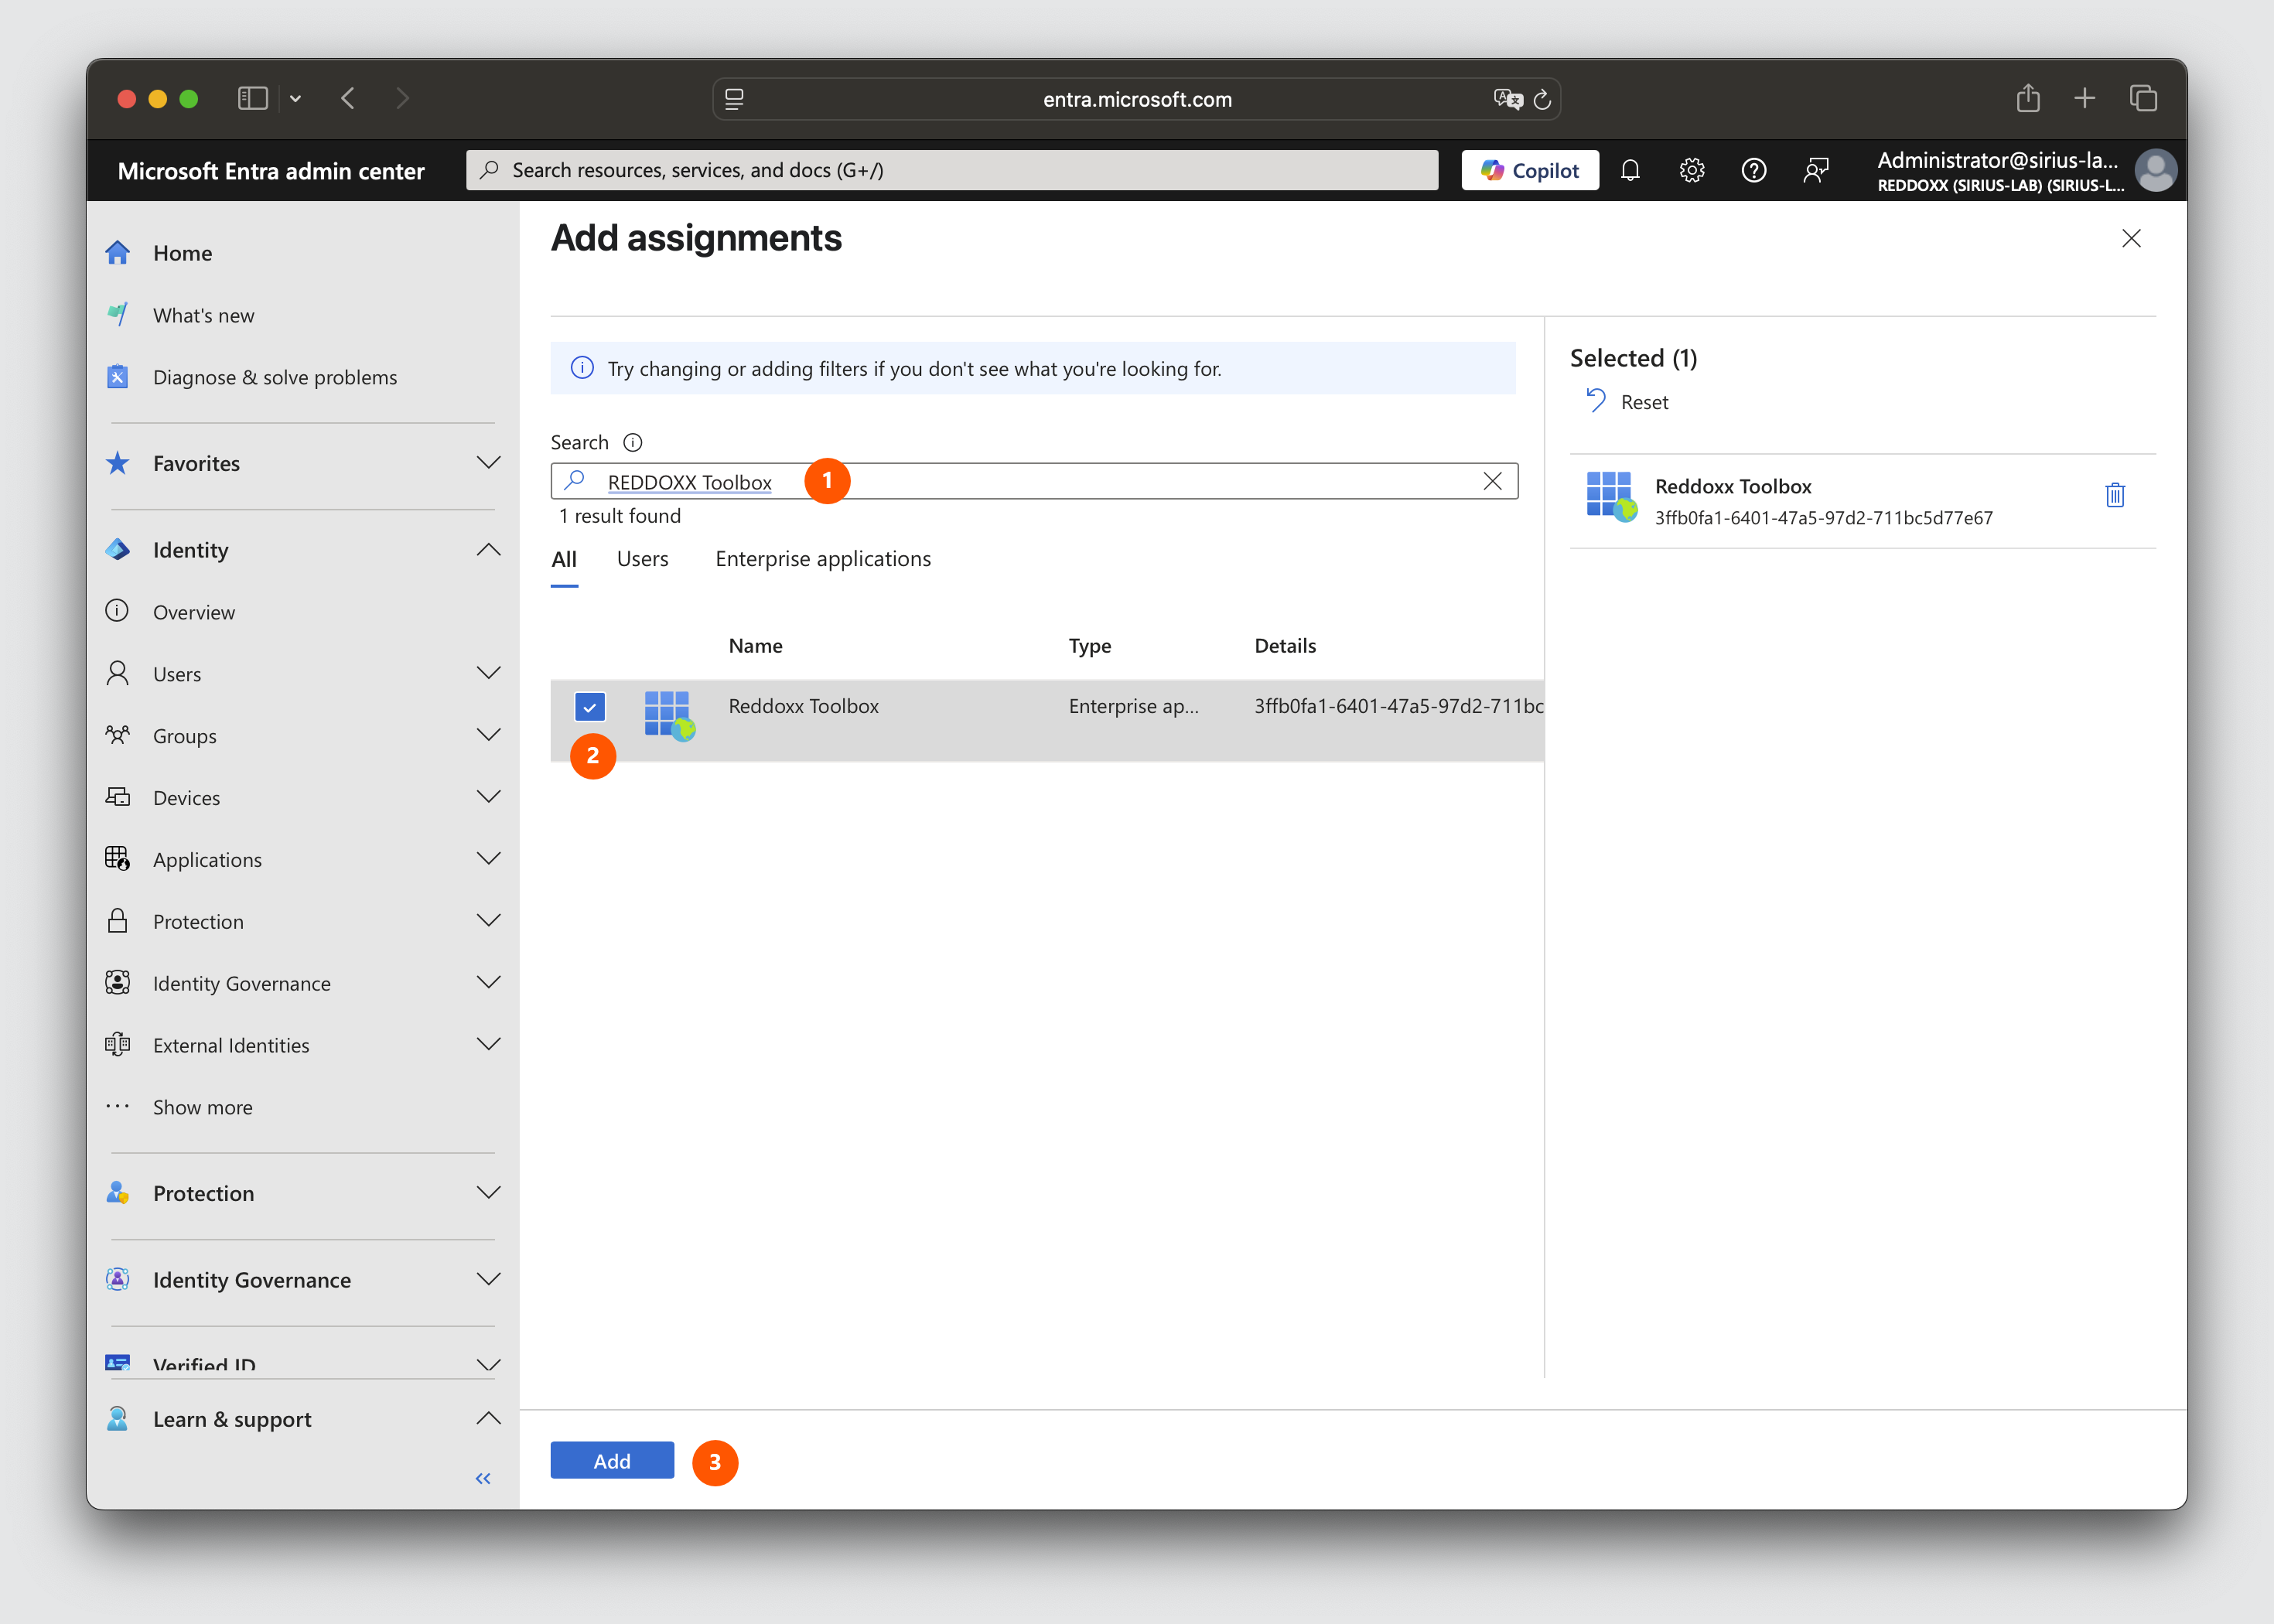Switch to Enterprise applications tab

(x=823, y=559)
